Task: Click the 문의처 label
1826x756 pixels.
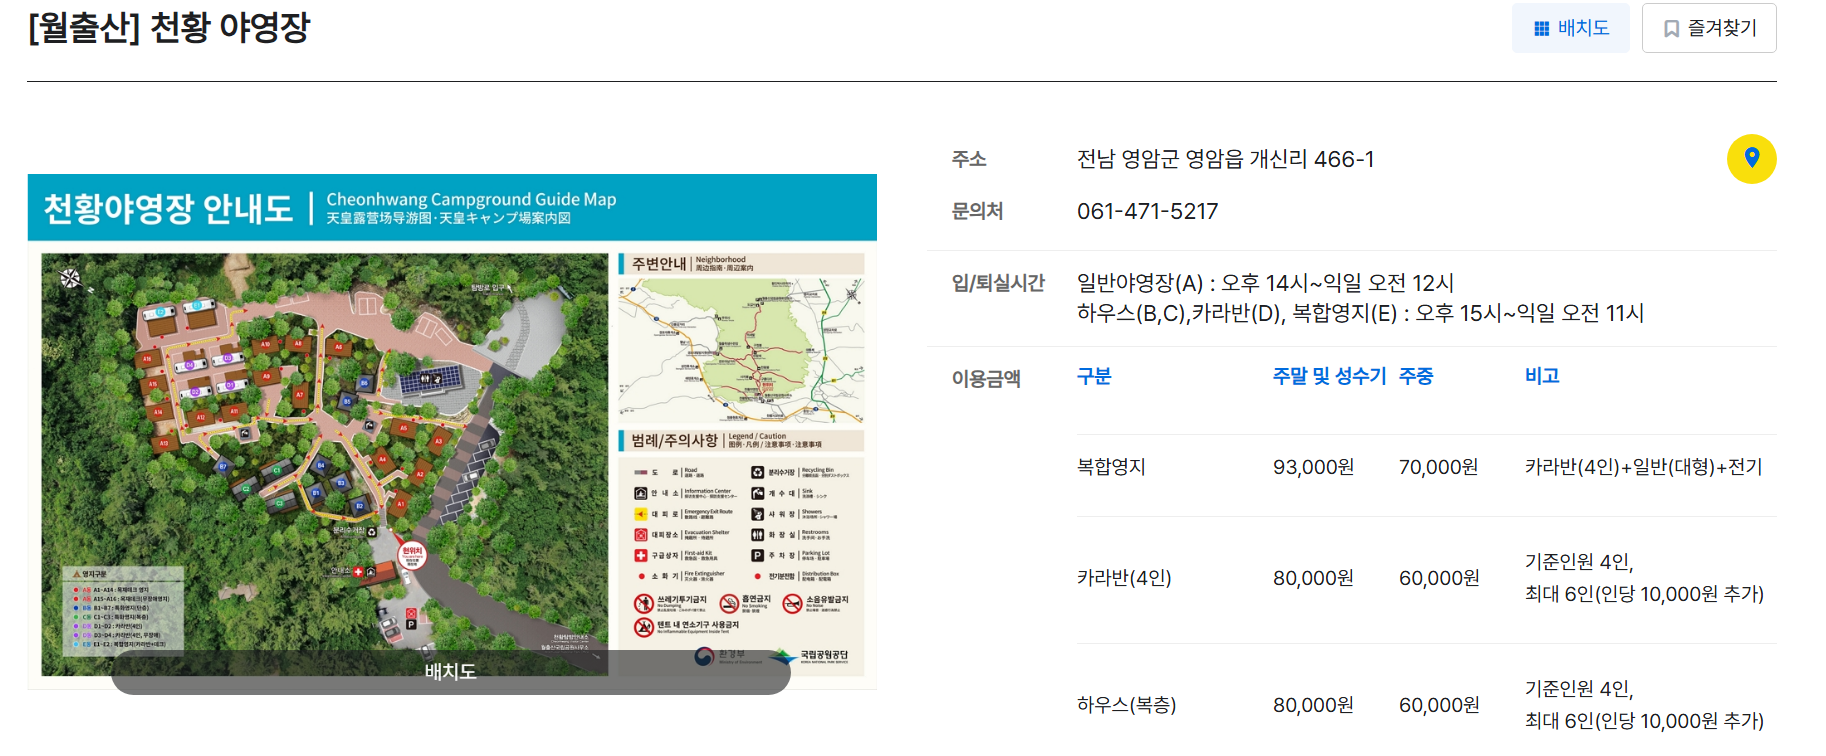Action: pos(977,211)
